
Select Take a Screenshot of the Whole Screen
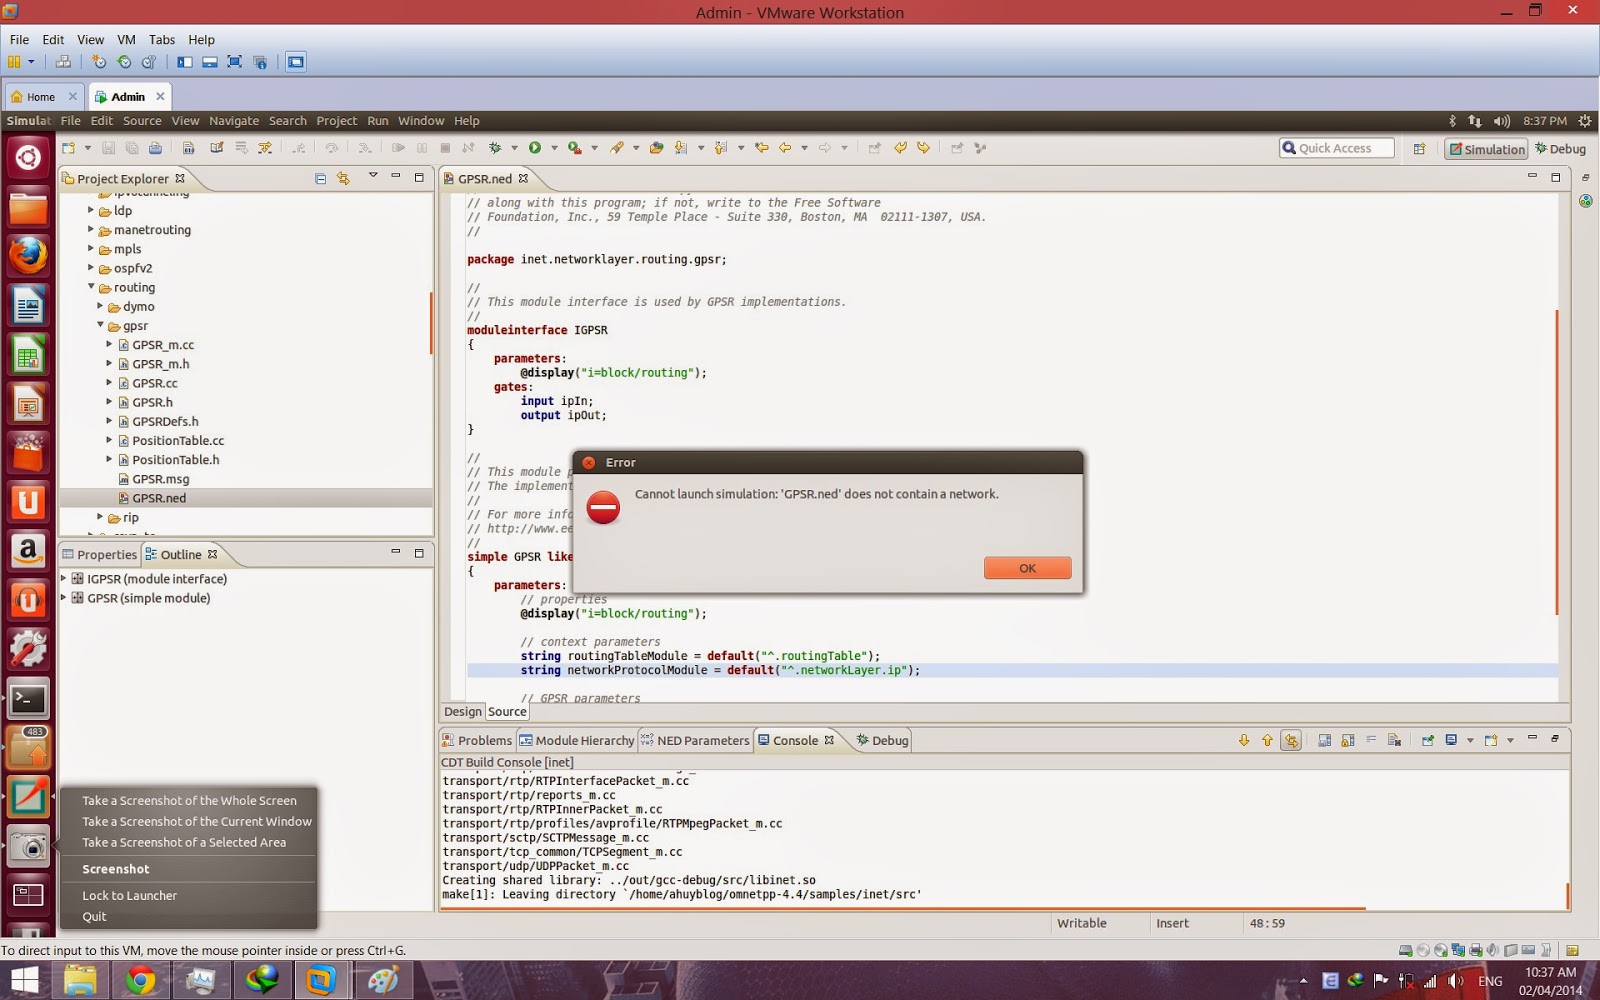(x=189, y=800)
